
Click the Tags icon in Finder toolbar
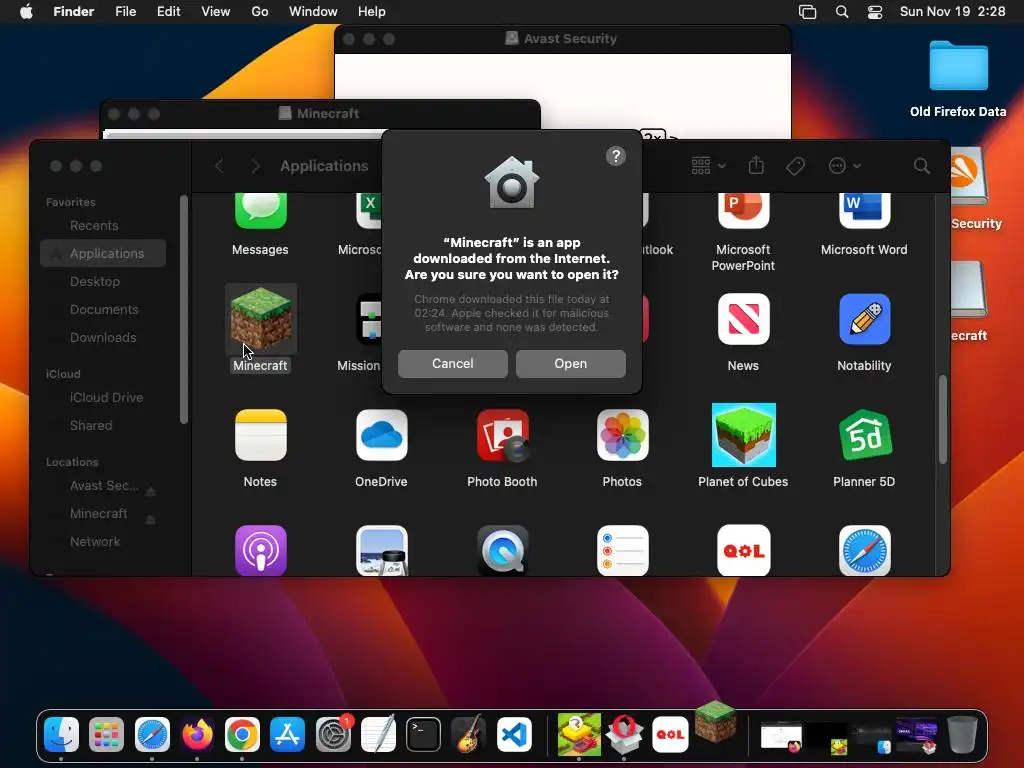point(795,166)
